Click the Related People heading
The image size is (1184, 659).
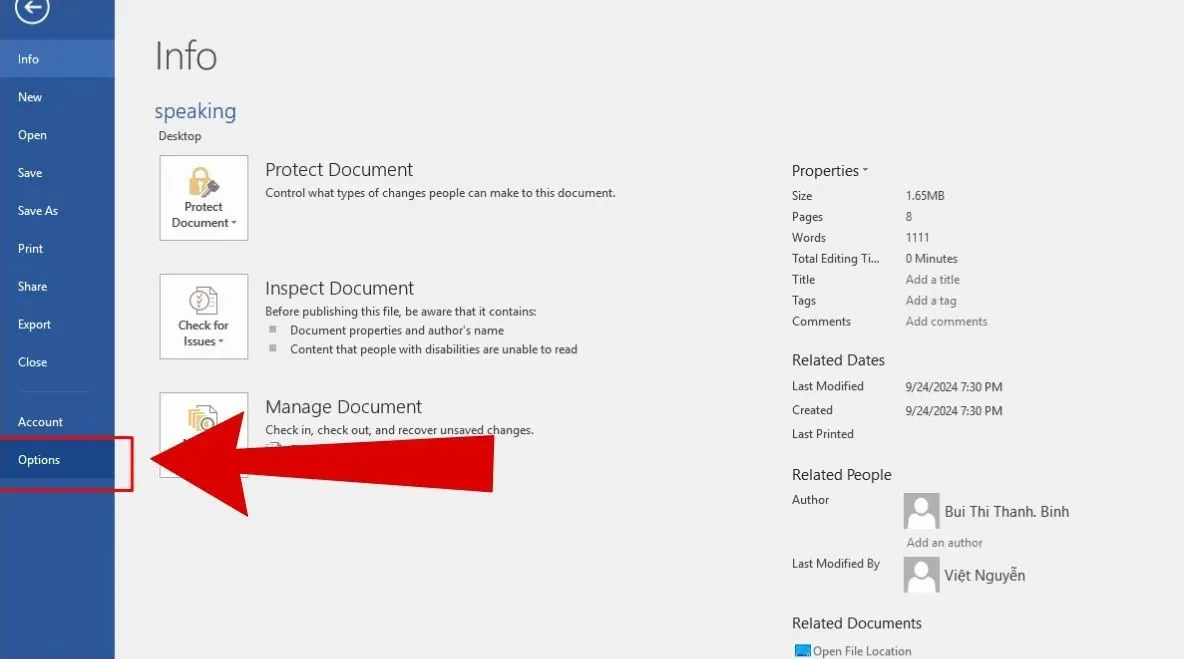842,475
